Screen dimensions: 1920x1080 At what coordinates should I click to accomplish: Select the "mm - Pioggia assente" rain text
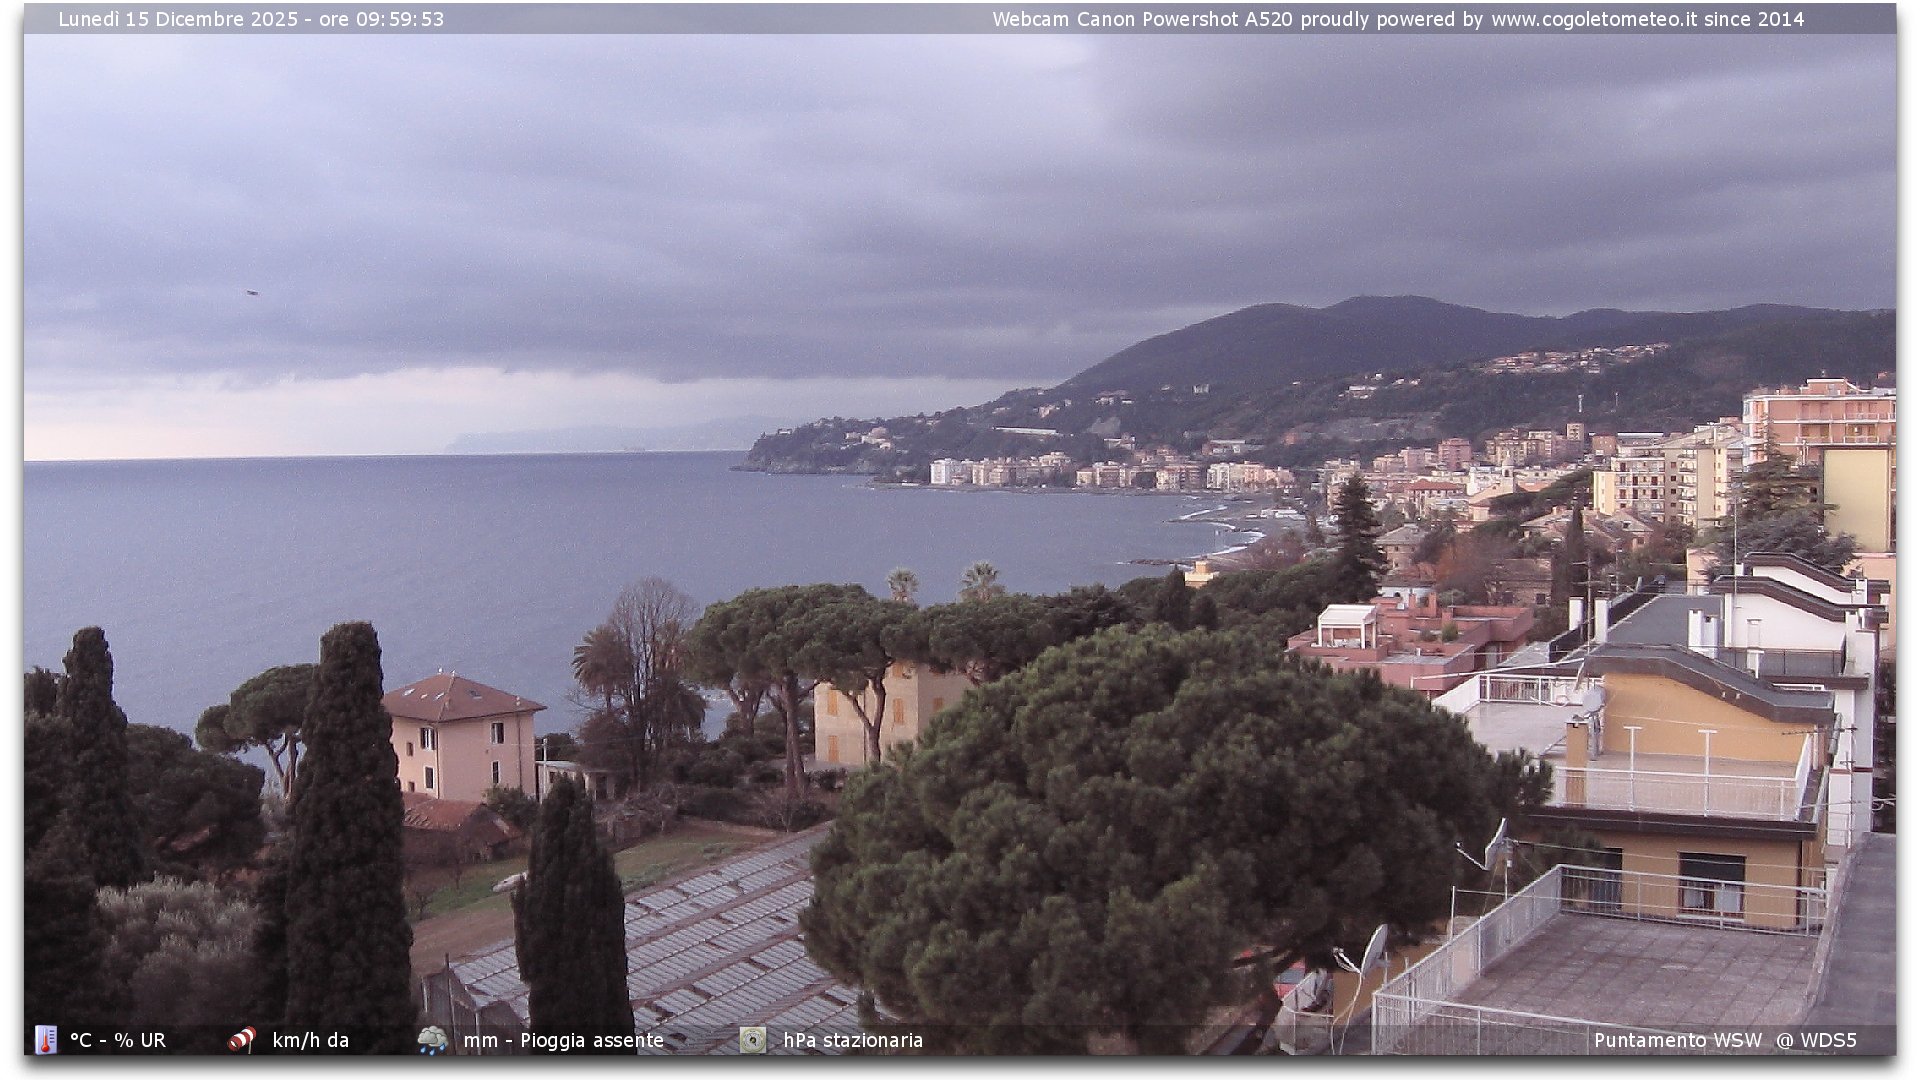pyautogui.click(x=563, y=1040)
